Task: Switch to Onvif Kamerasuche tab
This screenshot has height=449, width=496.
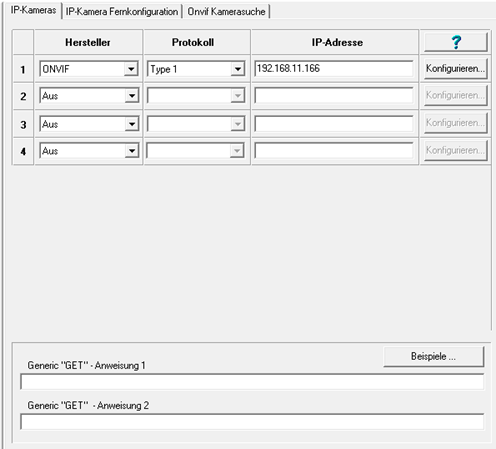Action: [226, 12]
